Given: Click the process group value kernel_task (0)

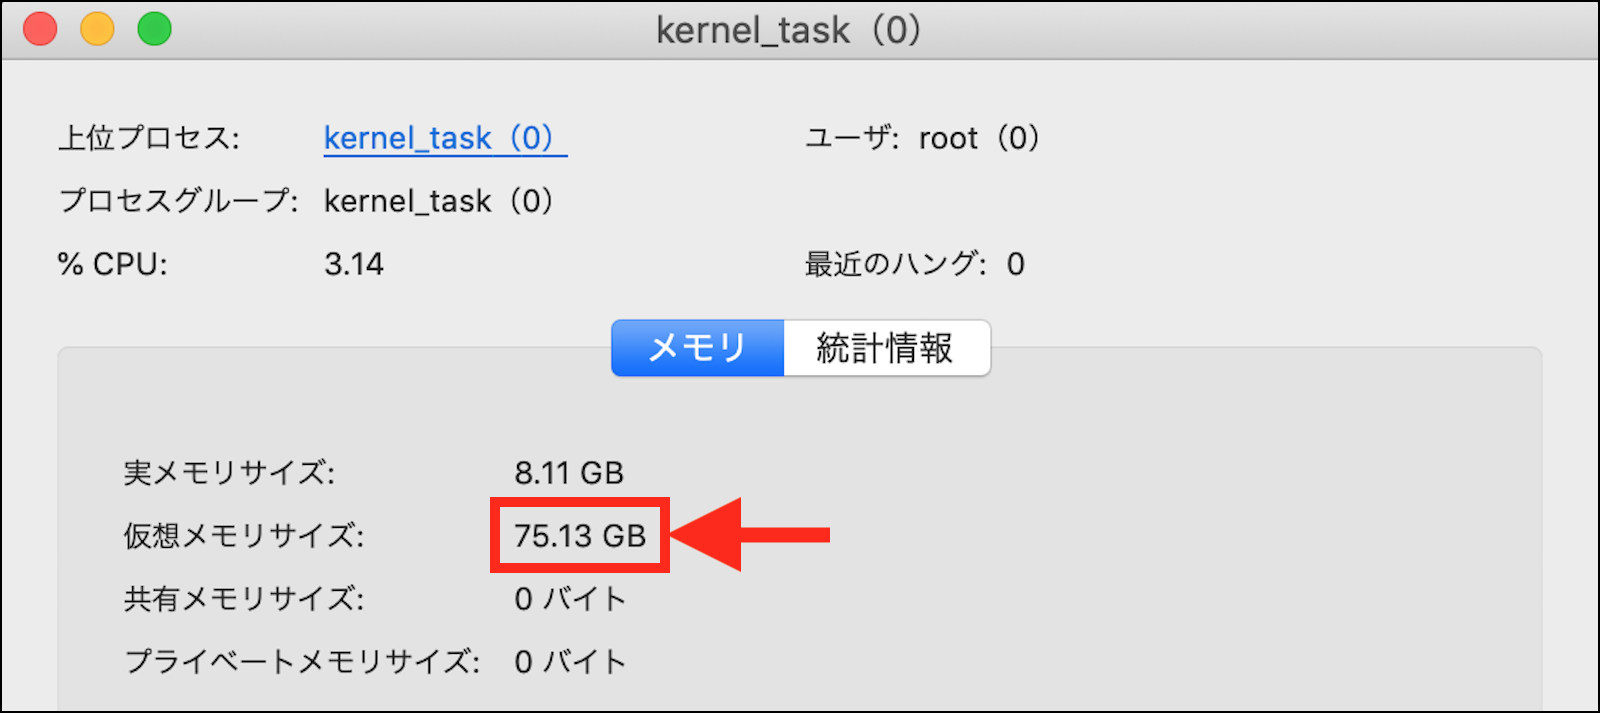Looking at the screenshot, I should click(438, 201).
